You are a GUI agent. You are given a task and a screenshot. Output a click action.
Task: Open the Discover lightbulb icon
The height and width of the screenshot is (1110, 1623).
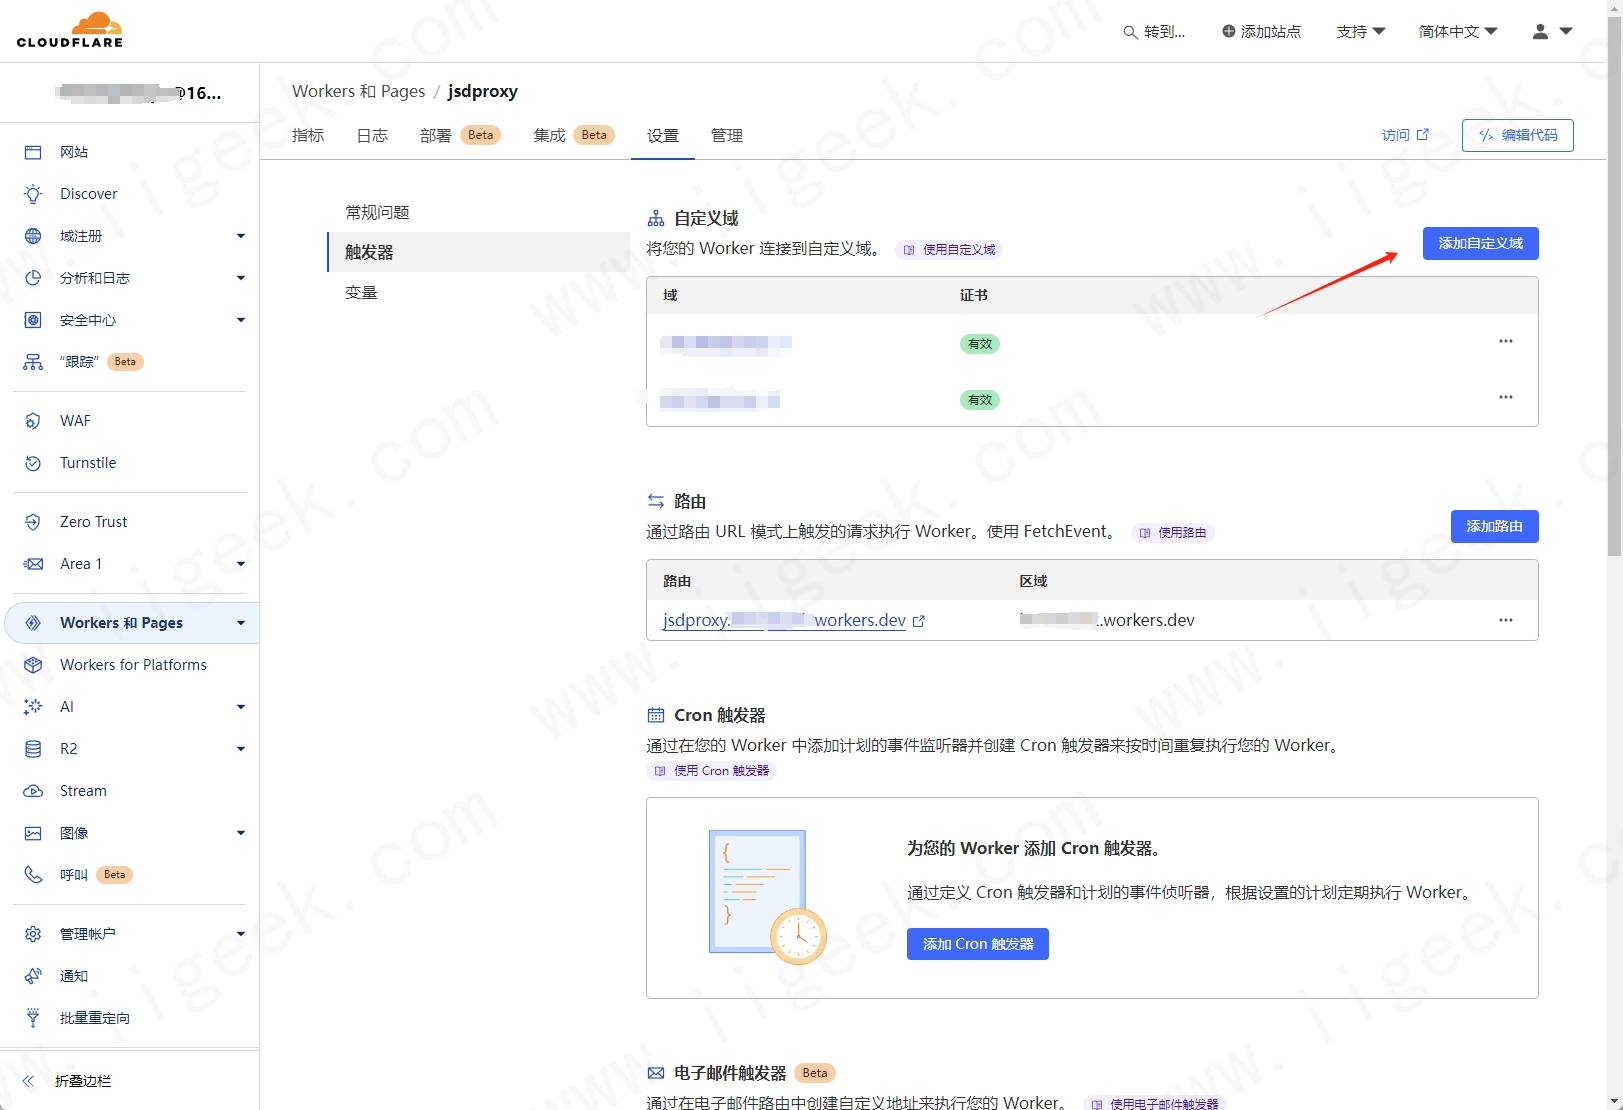pyautogui.click(x=33, y=194)
